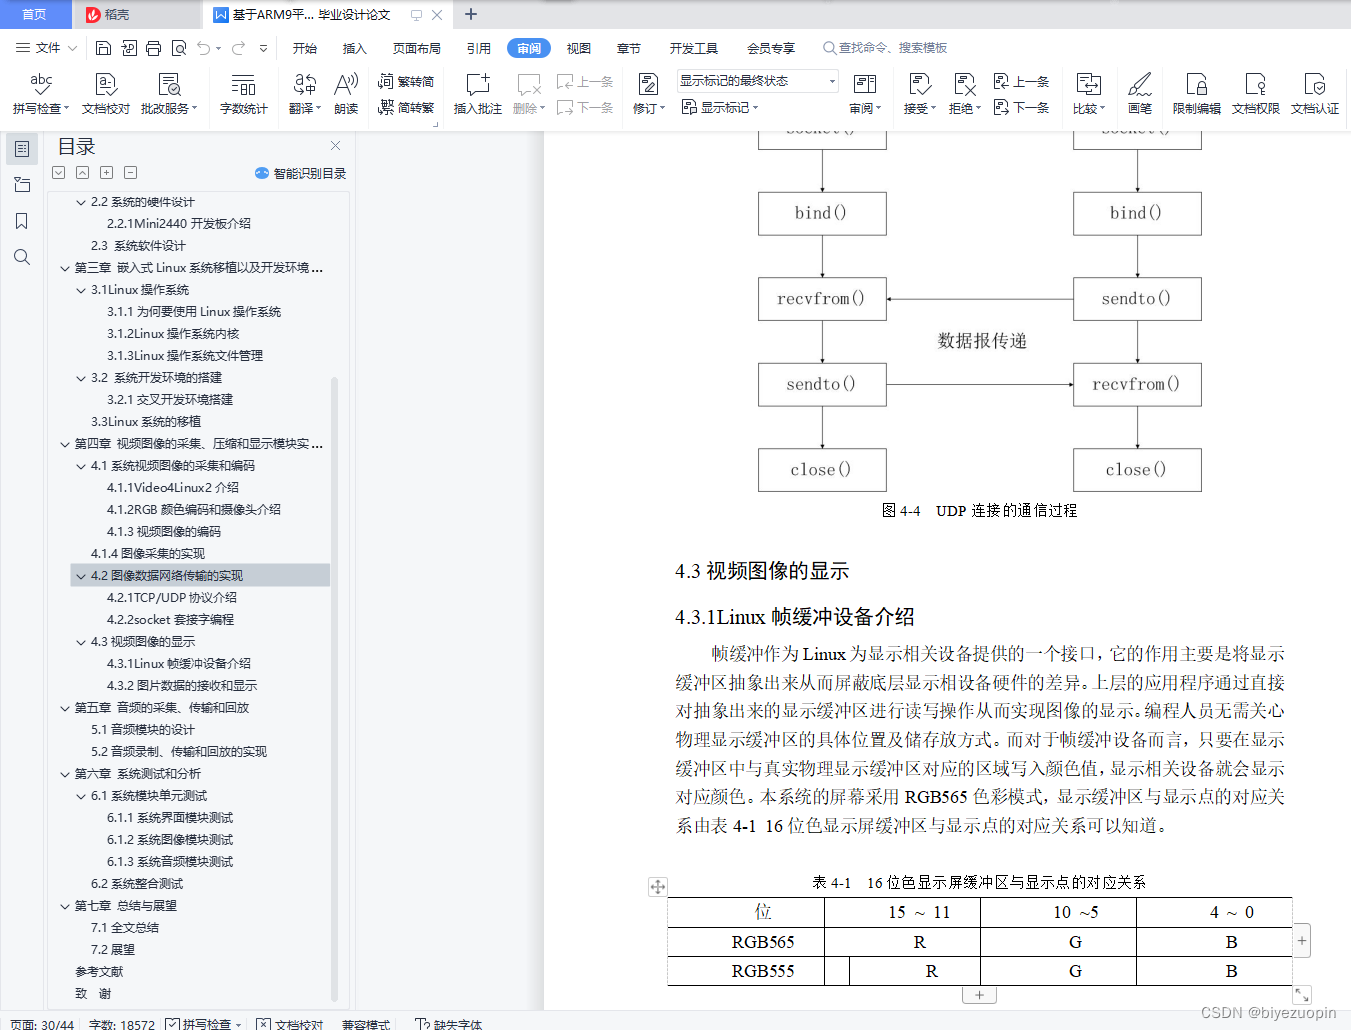This screenshot has height=1030, width=1351.
Task: Open the 目录 outline sidebar icon
Action: (22, 149)
